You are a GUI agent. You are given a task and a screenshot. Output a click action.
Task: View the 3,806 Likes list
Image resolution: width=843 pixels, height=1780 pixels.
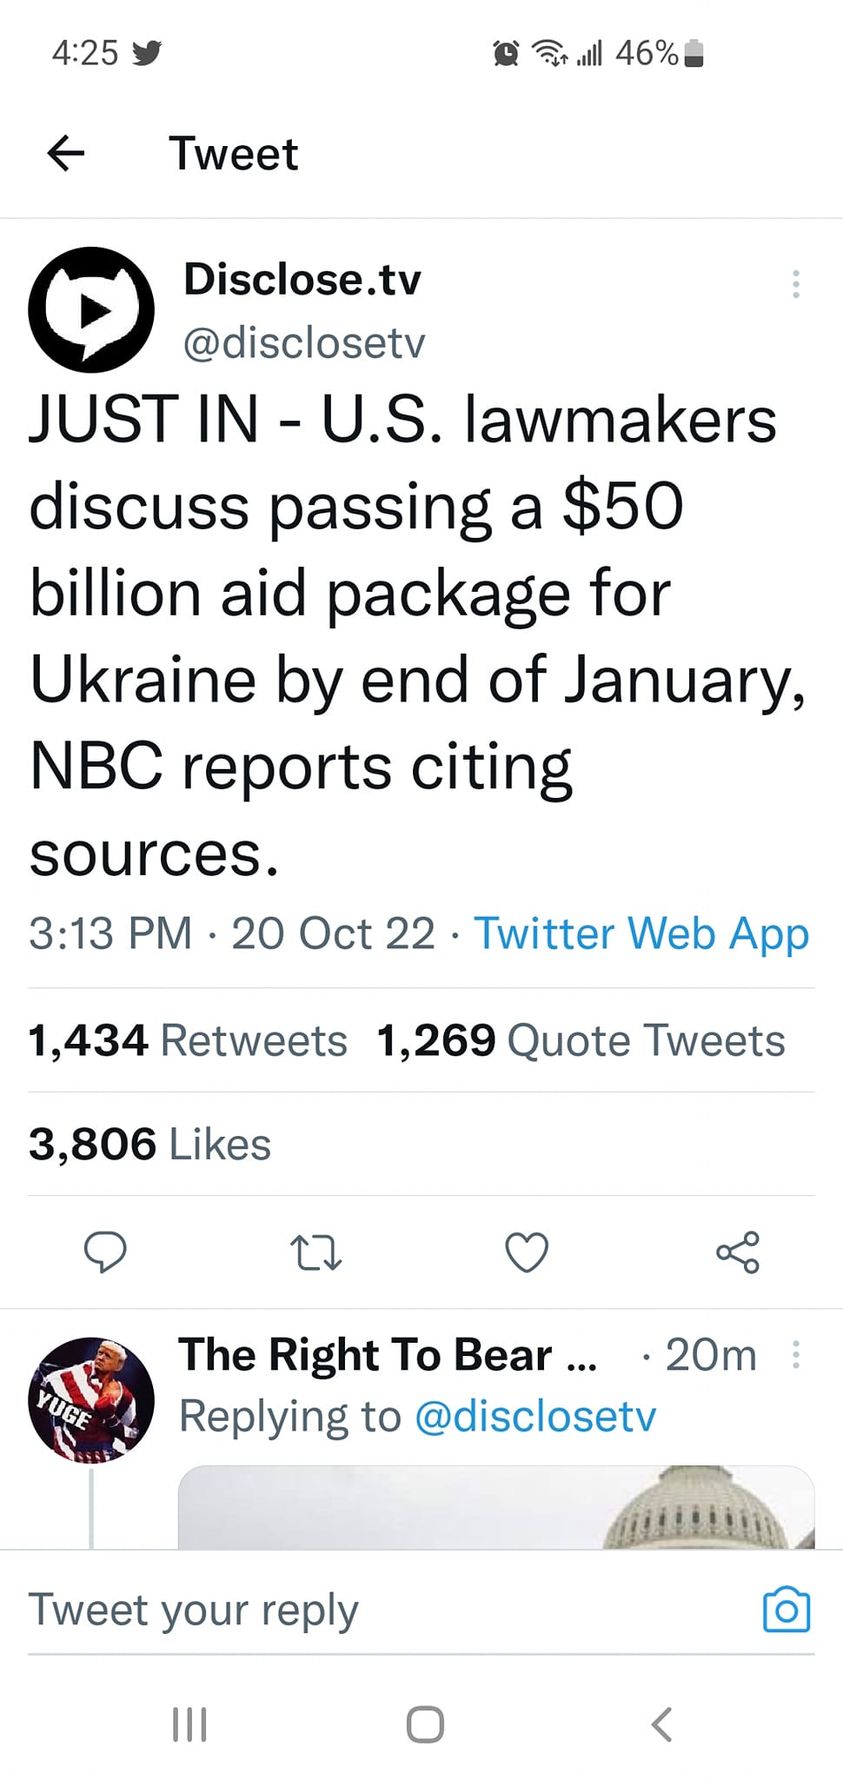(x=150, y=1144)
